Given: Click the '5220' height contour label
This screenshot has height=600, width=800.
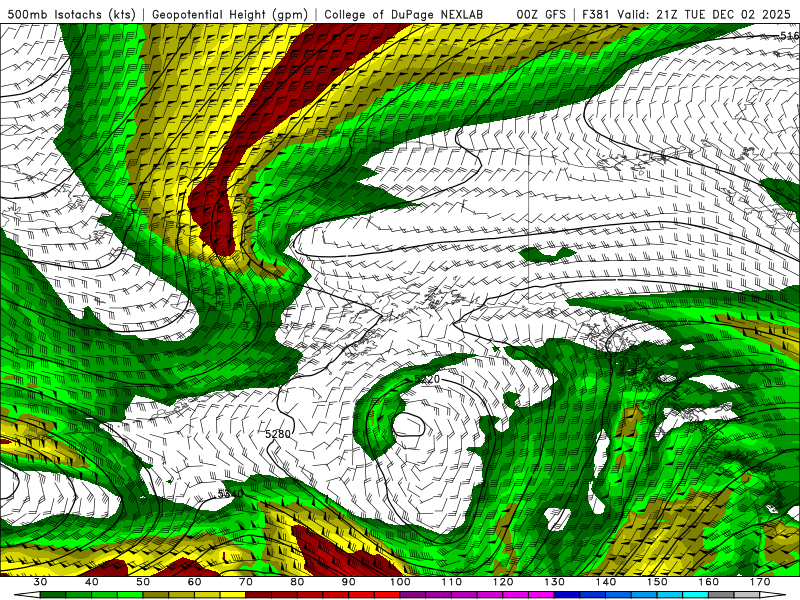Looking at the screenshot, I should click(427, 379).
